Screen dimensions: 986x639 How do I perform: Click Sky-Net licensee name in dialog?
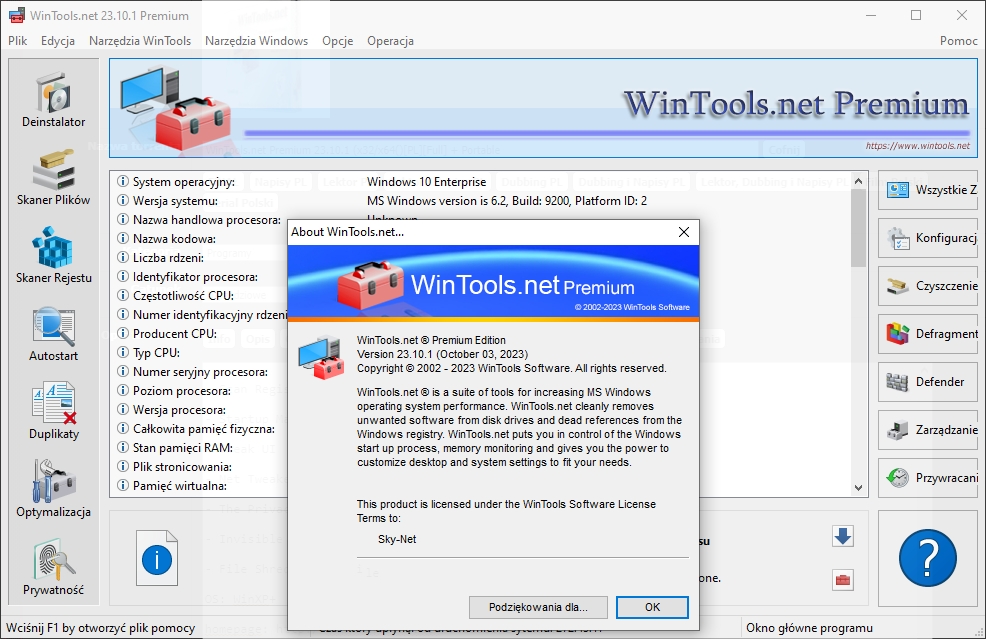397,539
